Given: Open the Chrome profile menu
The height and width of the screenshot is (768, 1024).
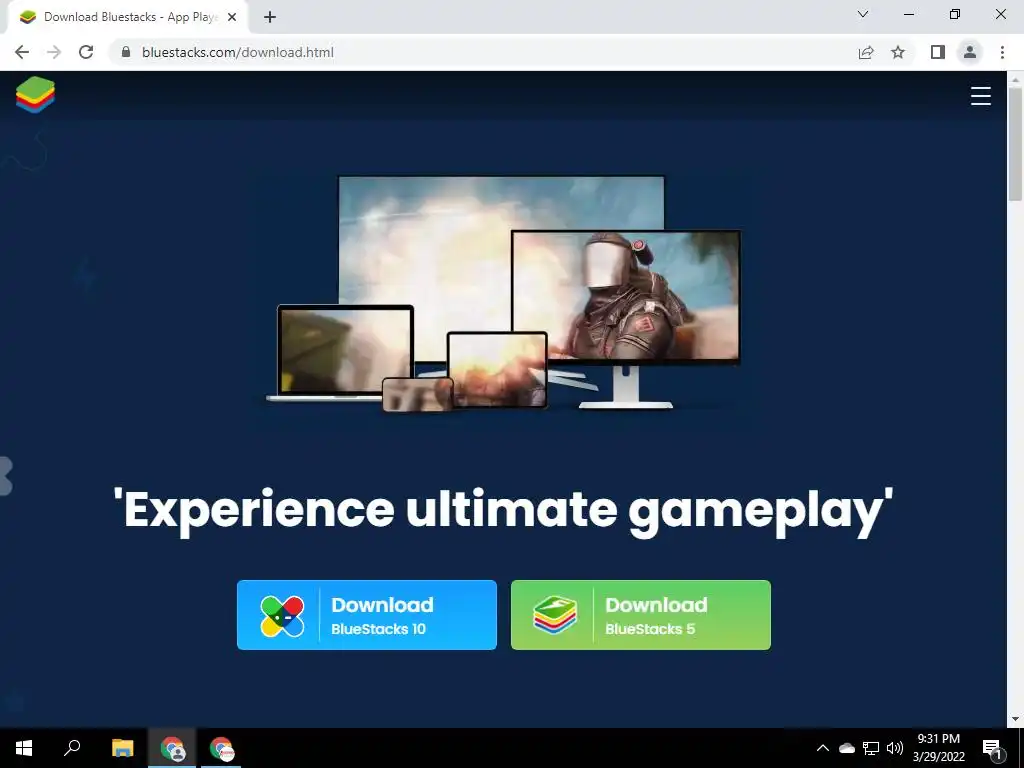Looking at the screenshot, I should [970, 52].
